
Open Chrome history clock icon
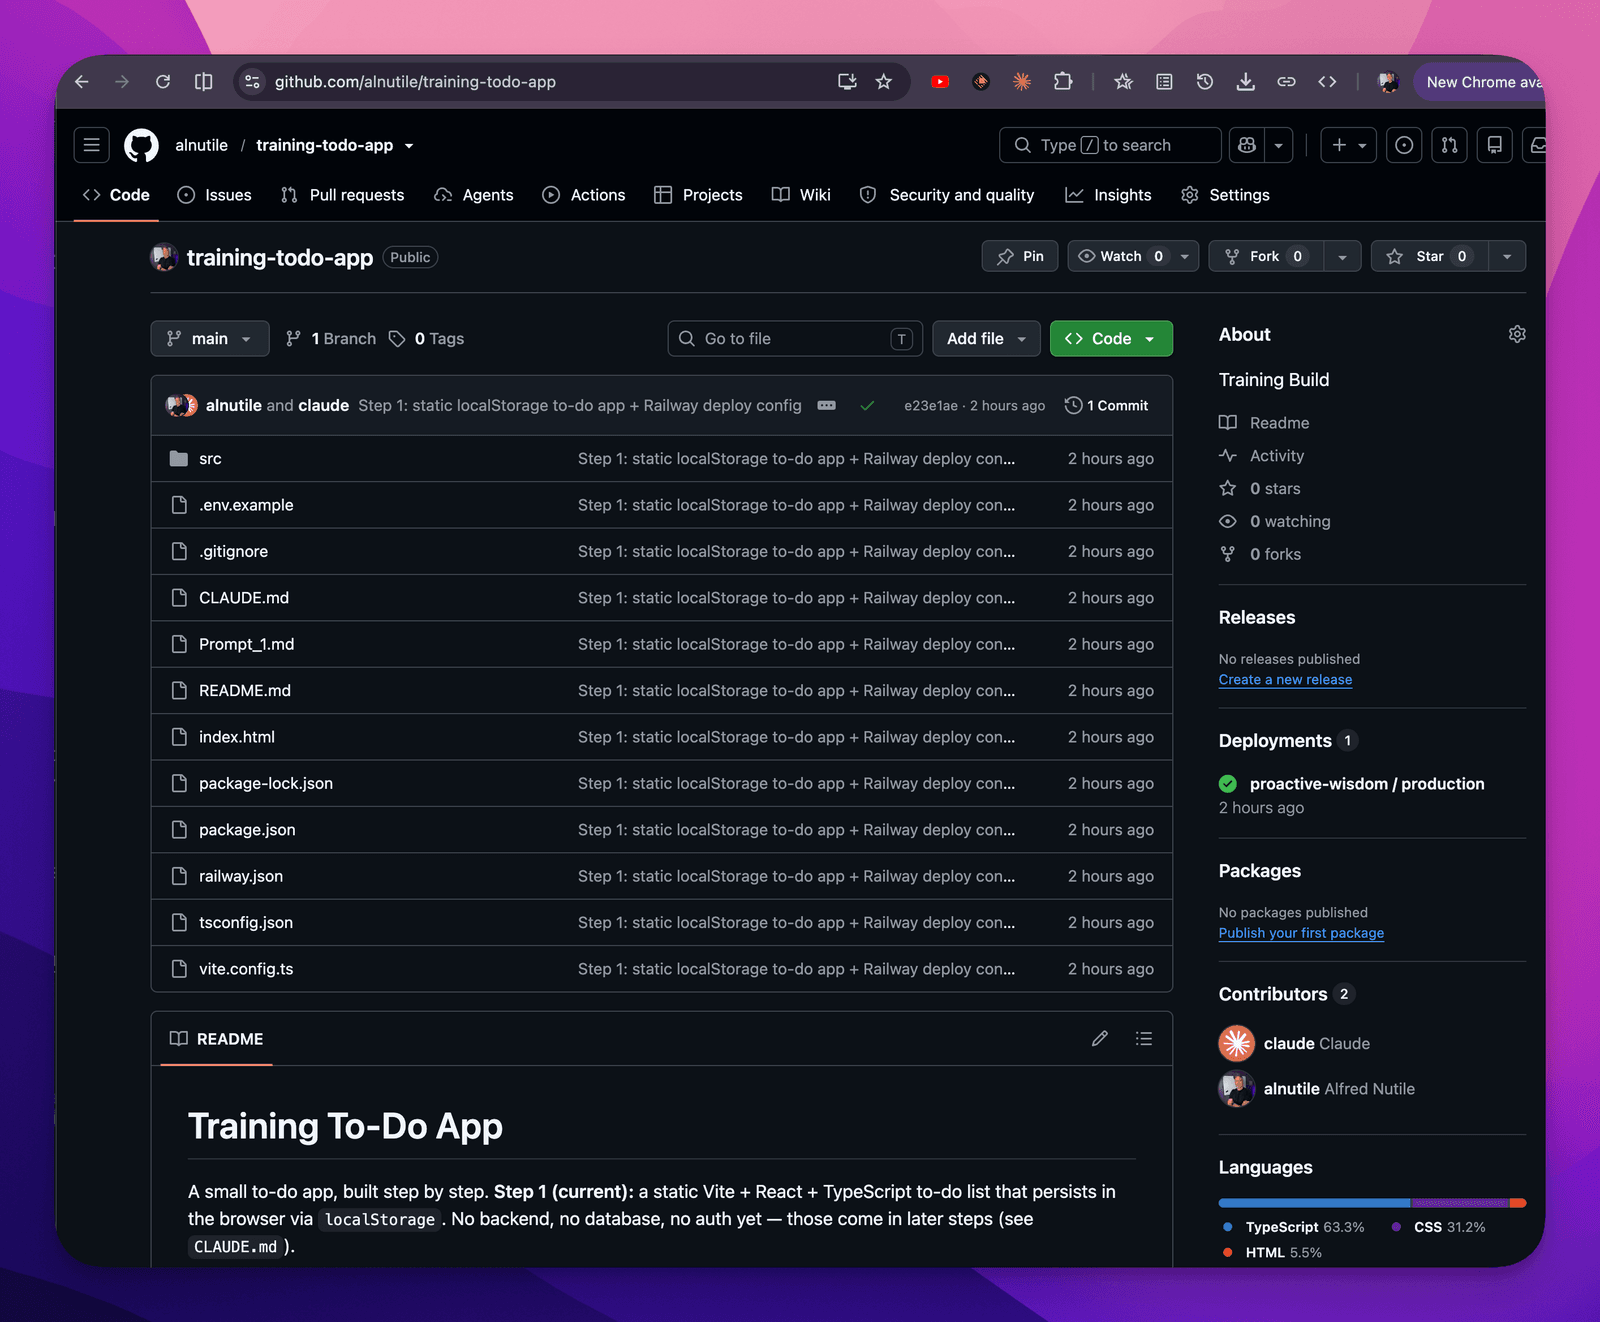click(x=1205, y=82)
